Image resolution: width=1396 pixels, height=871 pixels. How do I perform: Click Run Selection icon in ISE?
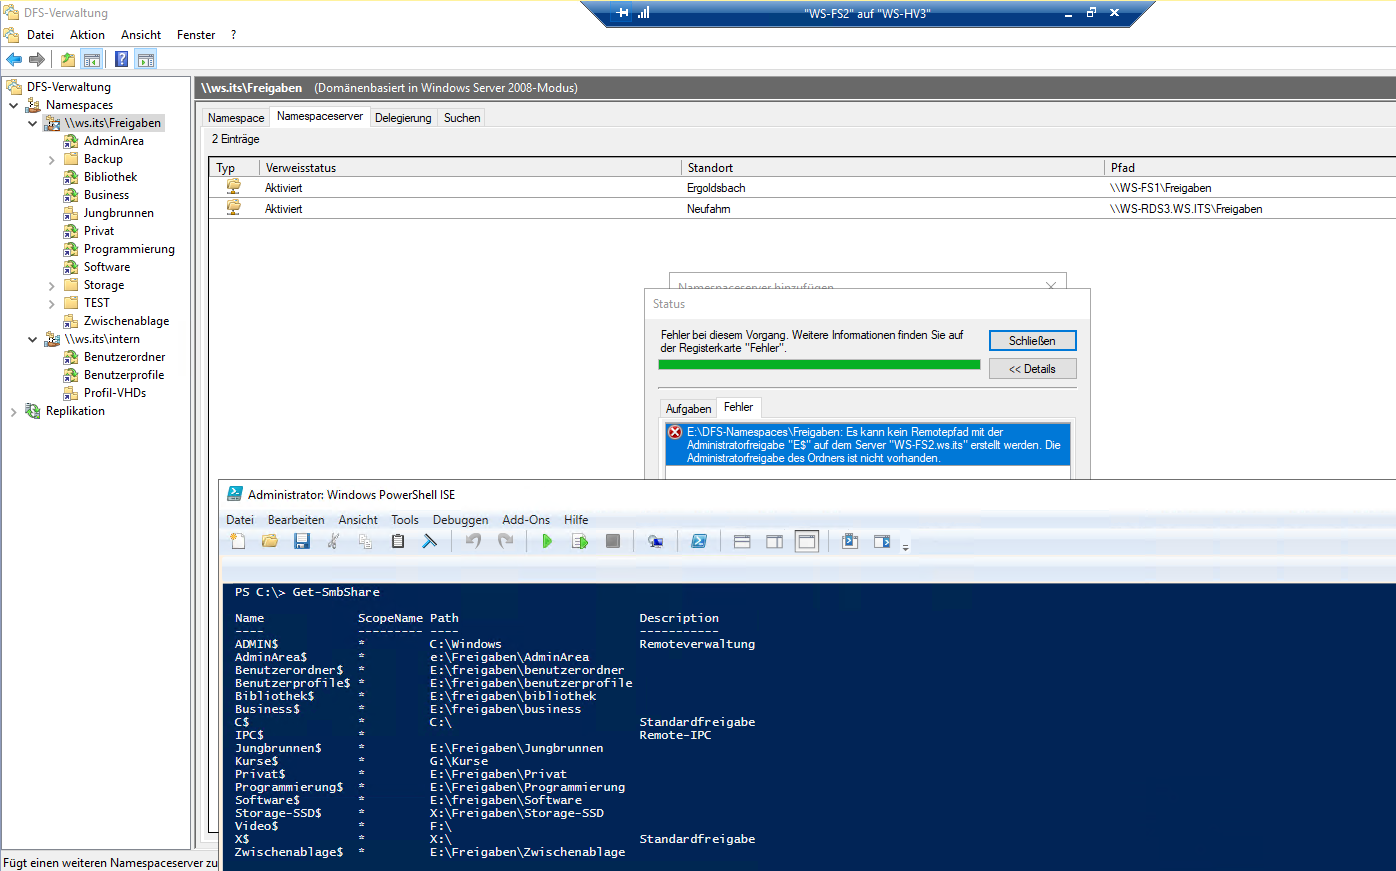pyautogui.click(x=580, y=541)
